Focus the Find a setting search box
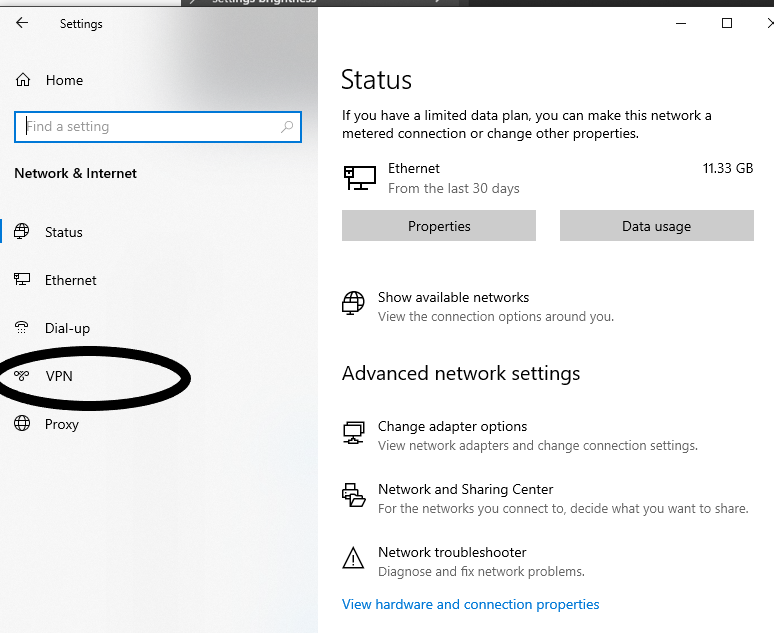This screenshot has height=633, width=774. point(150,127)
